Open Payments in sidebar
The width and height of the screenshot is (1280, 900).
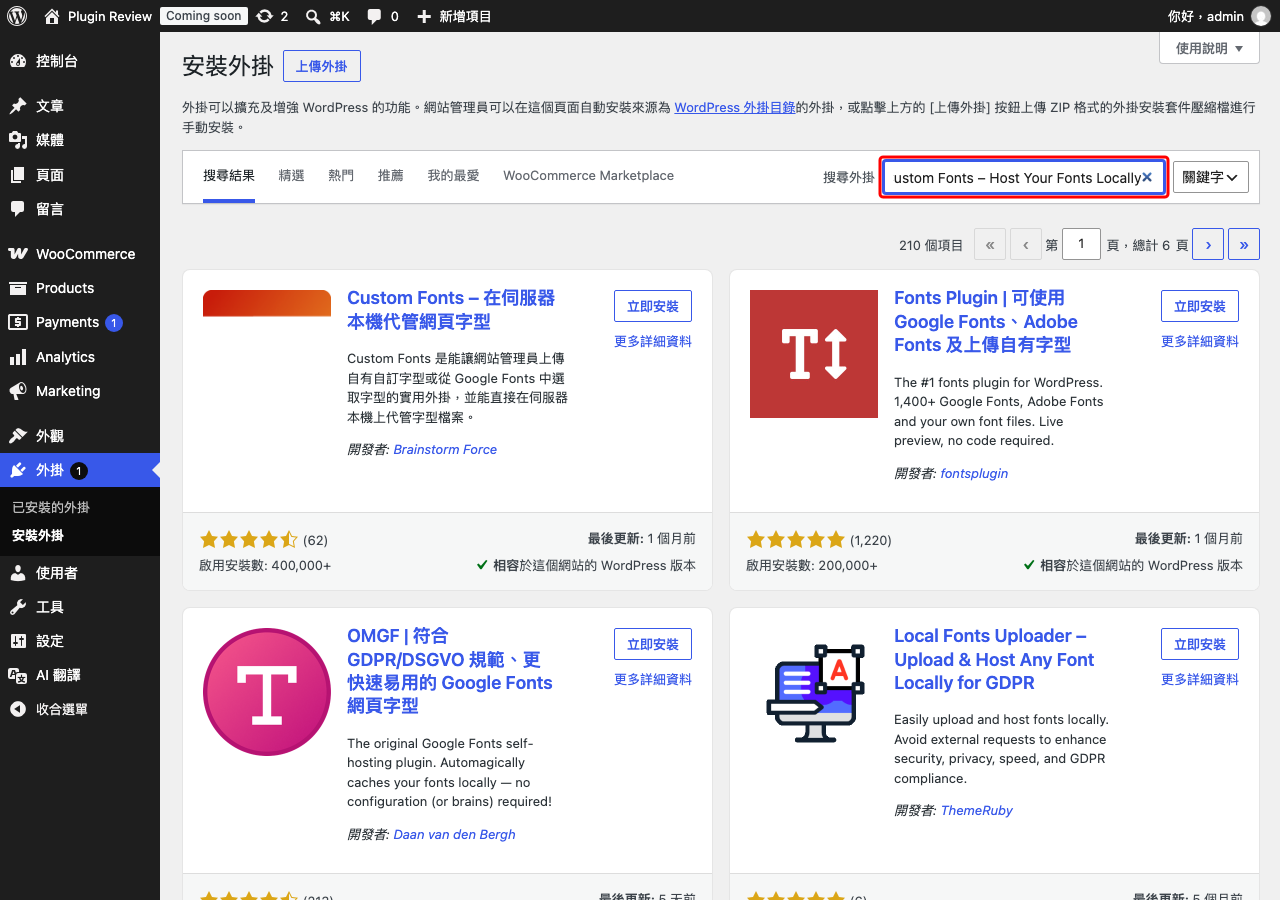click(80, 322)
